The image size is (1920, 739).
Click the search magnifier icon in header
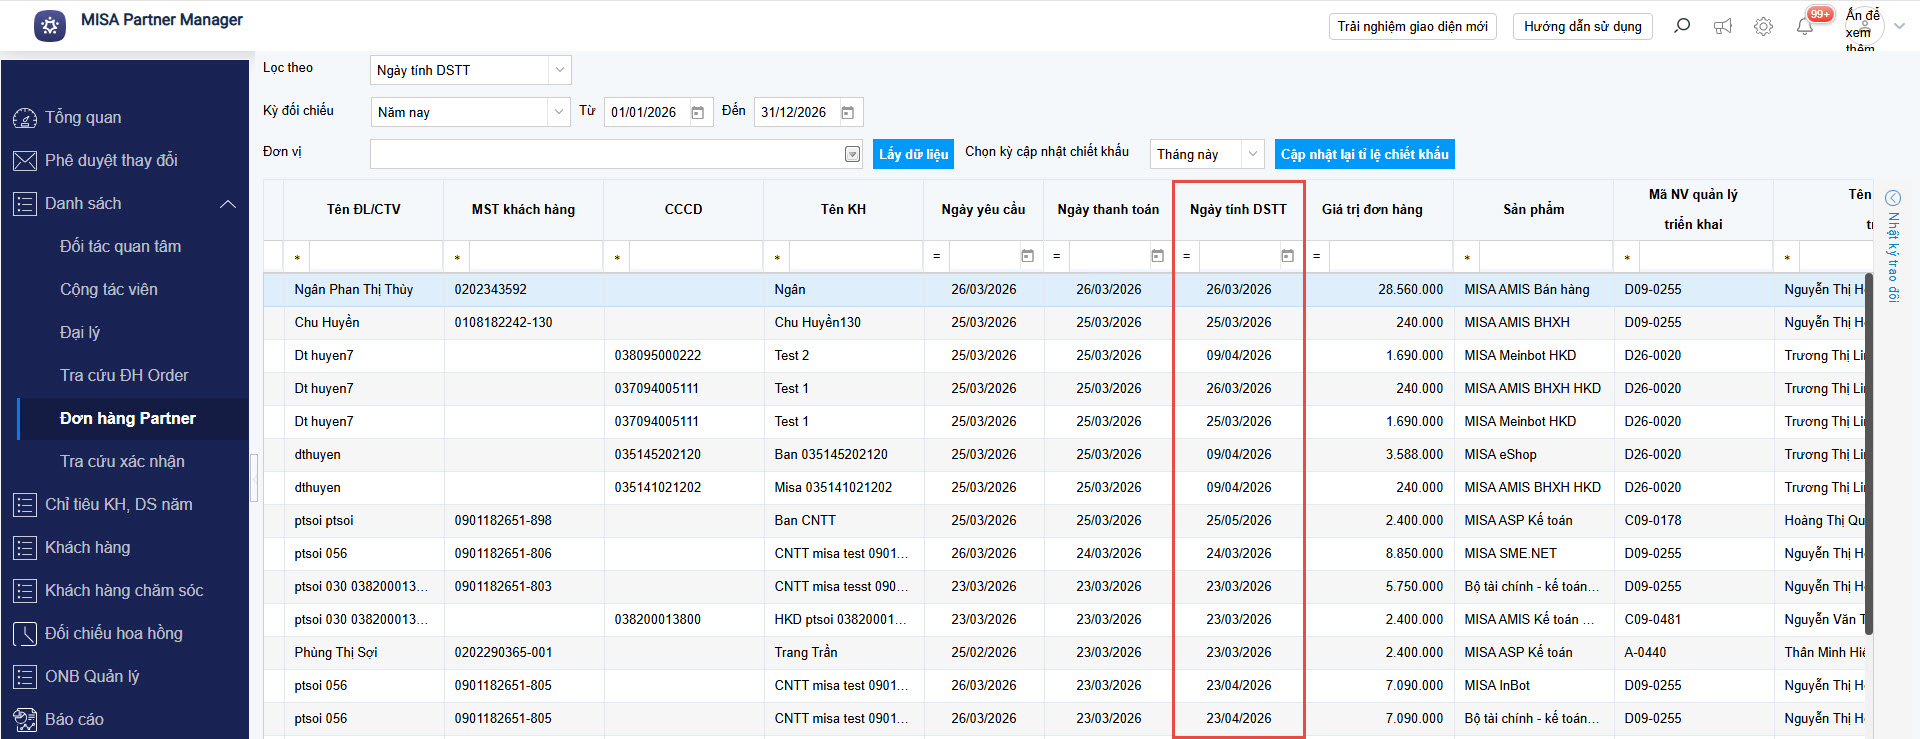1682,26
